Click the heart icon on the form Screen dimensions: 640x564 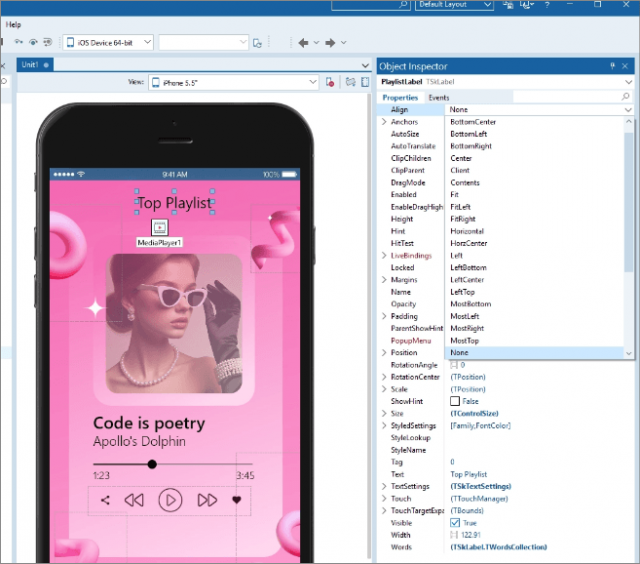click(237, 499)
